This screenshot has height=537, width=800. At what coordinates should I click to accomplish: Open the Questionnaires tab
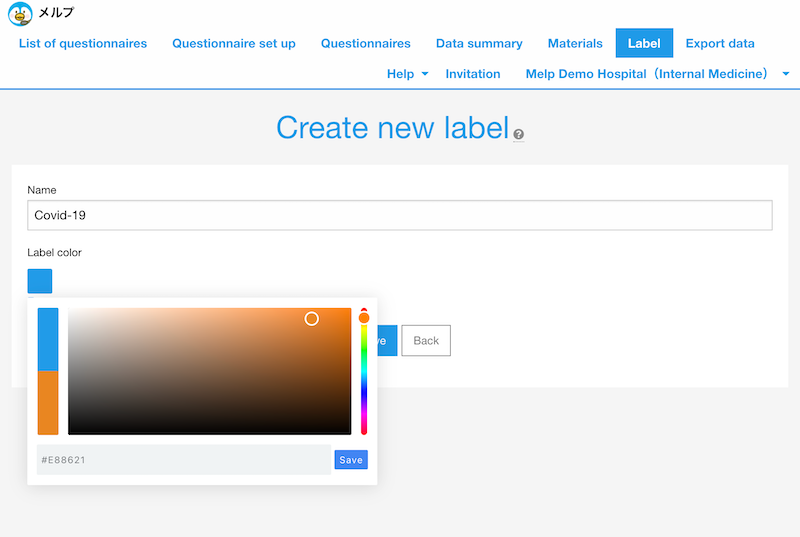tap(365, 43)
